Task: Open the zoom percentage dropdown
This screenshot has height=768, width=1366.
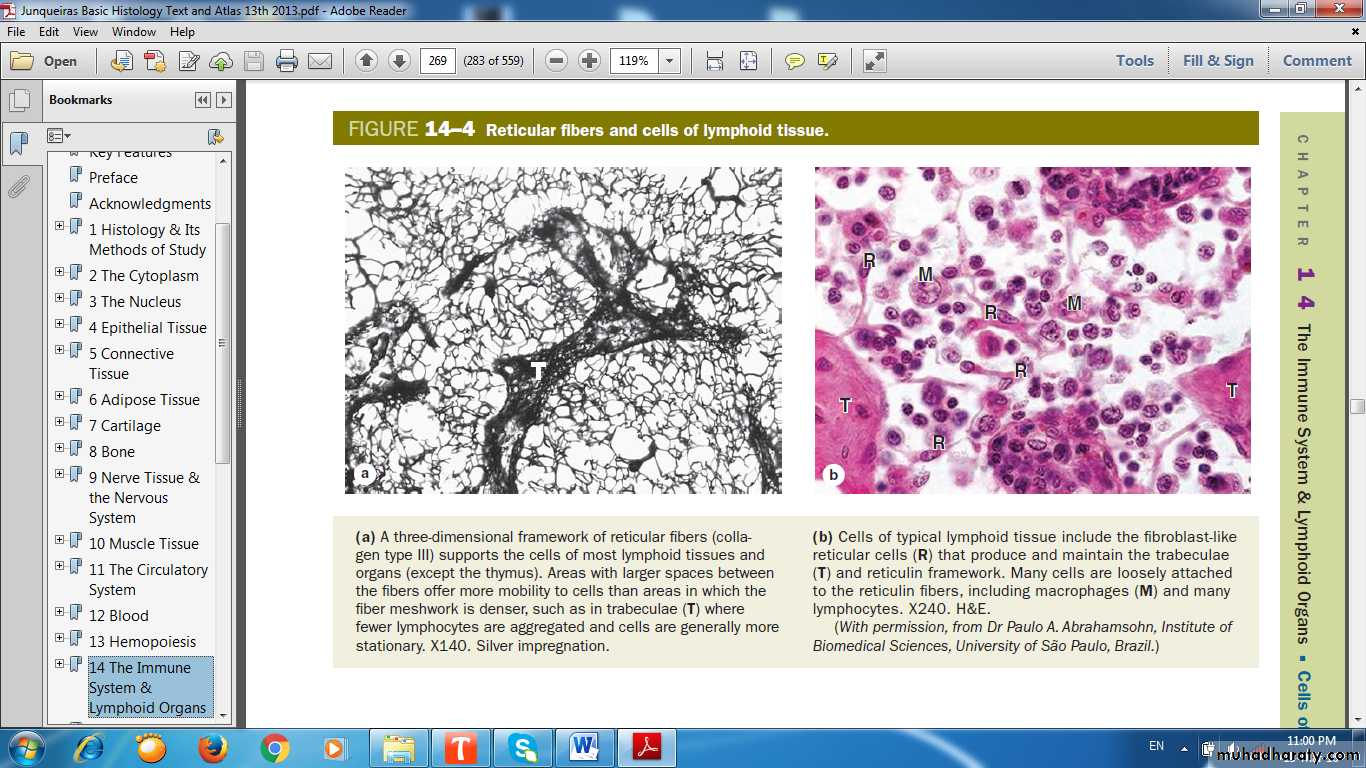Action: point(669,61)
